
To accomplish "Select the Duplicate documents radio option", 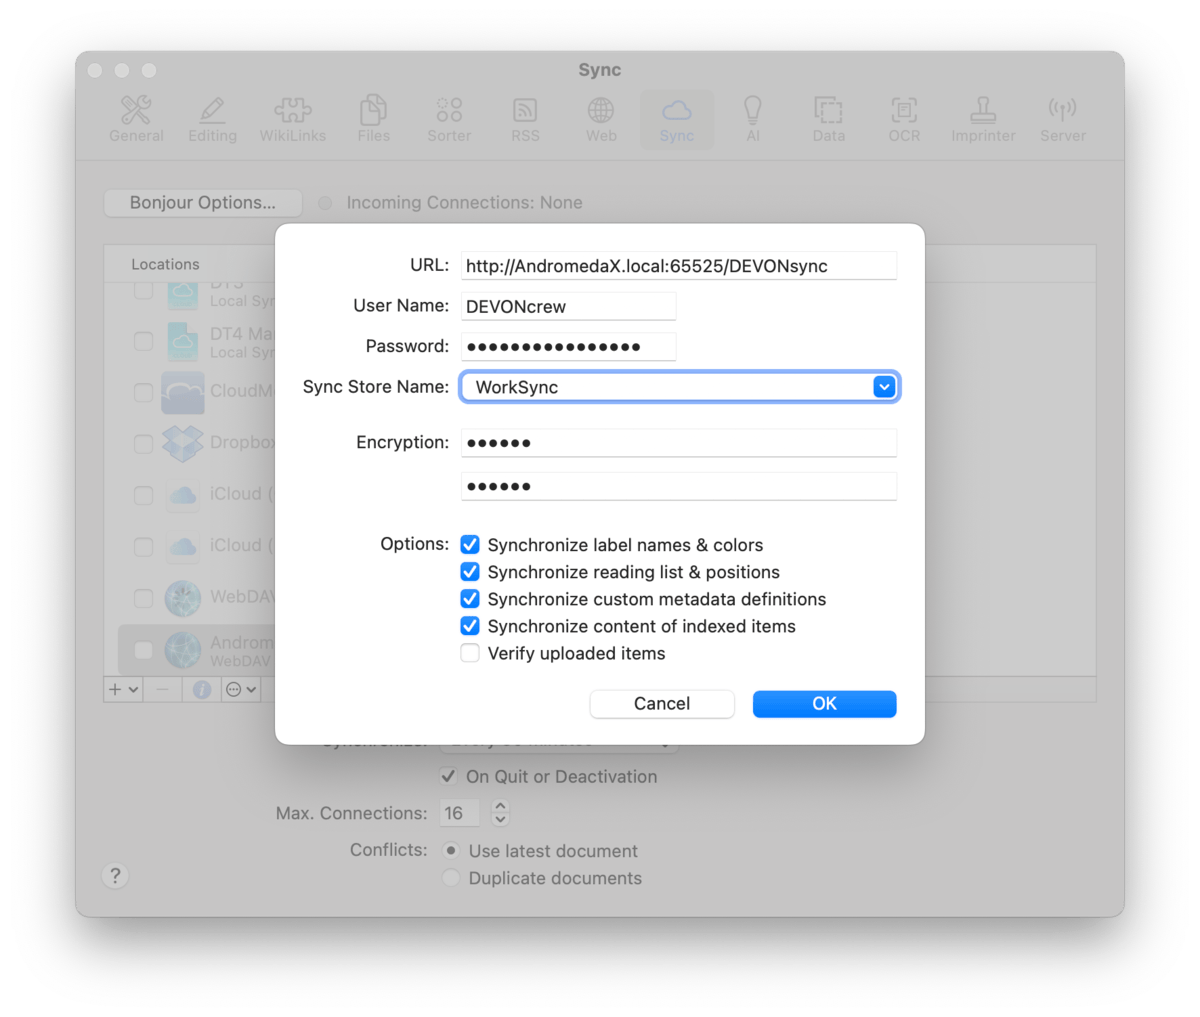I will tap(452, 878).
